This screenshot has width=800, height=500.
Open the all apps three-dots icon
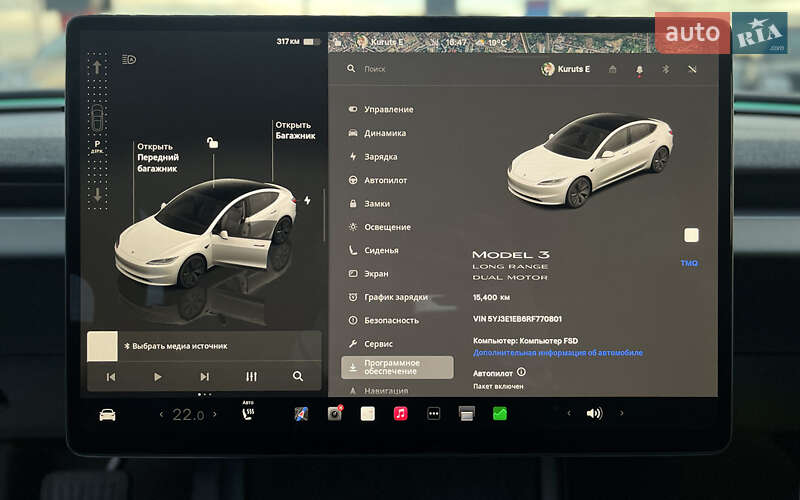point(434,414)
